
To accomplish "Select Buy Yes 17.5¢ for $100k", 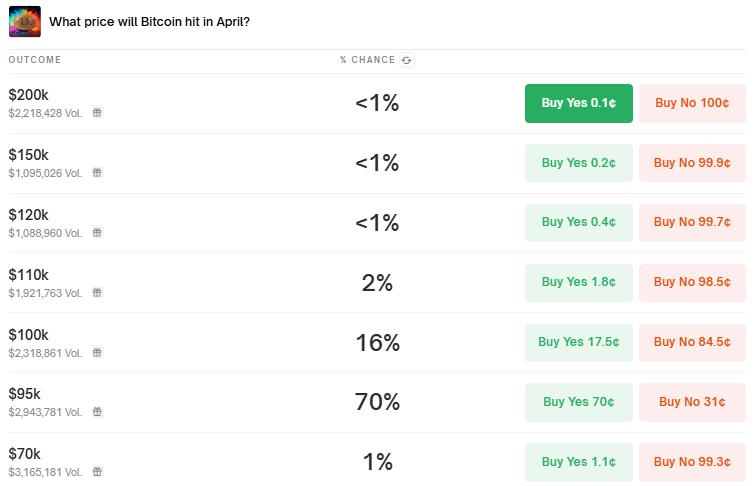I will [x=579, y=342].
